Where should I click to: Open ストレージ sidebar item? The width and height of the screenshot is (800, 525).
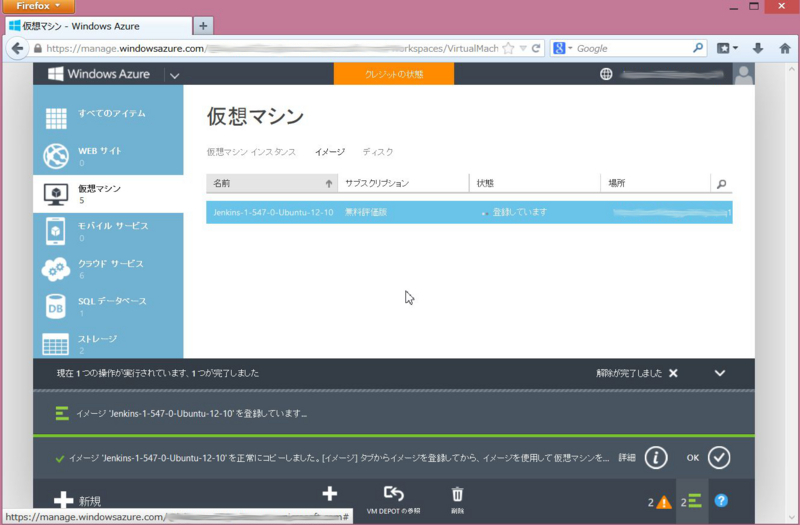108,343
